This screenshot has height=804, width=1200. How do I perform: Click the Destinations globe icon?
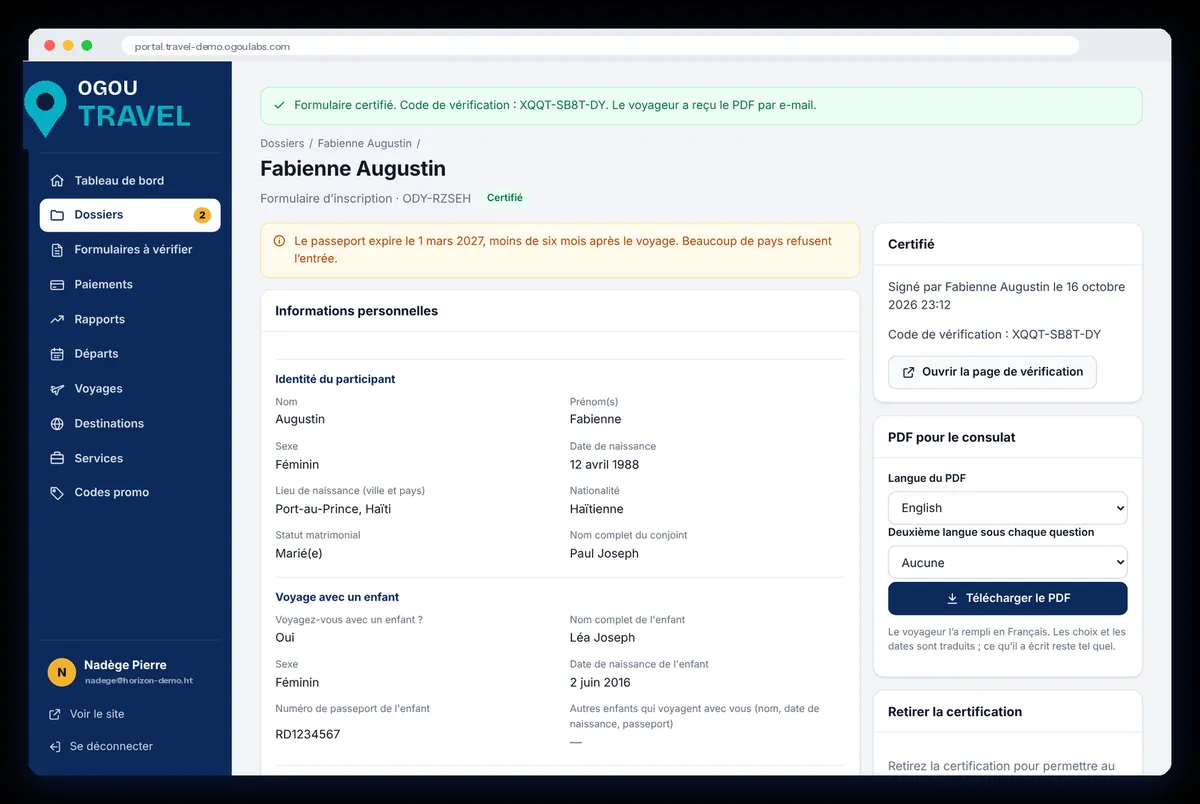point(57,424)
